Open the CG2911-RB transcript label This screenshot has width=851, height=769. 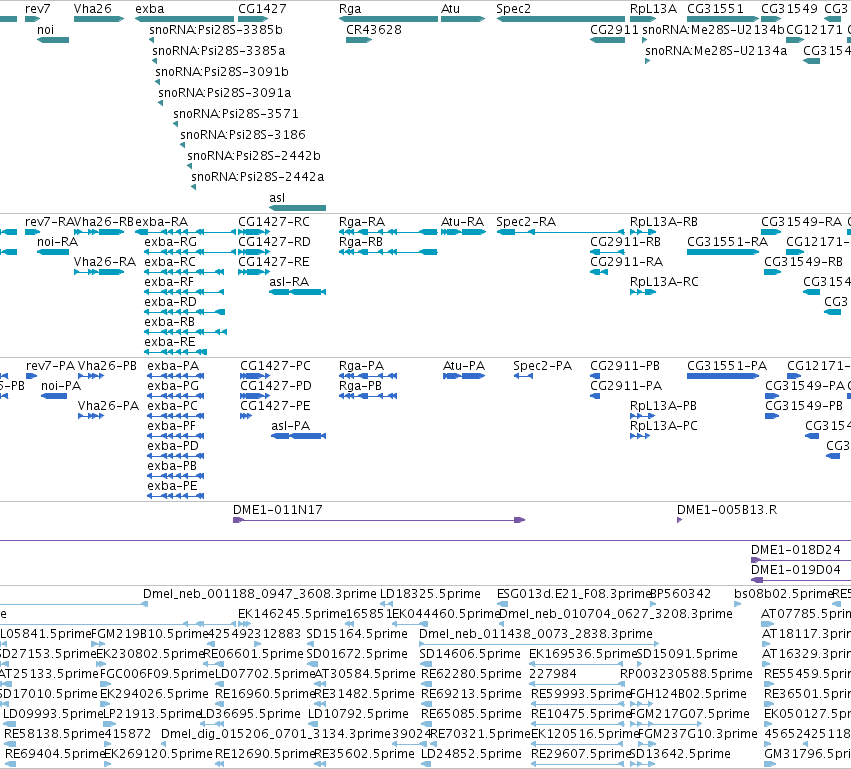(x=625, y=242)
